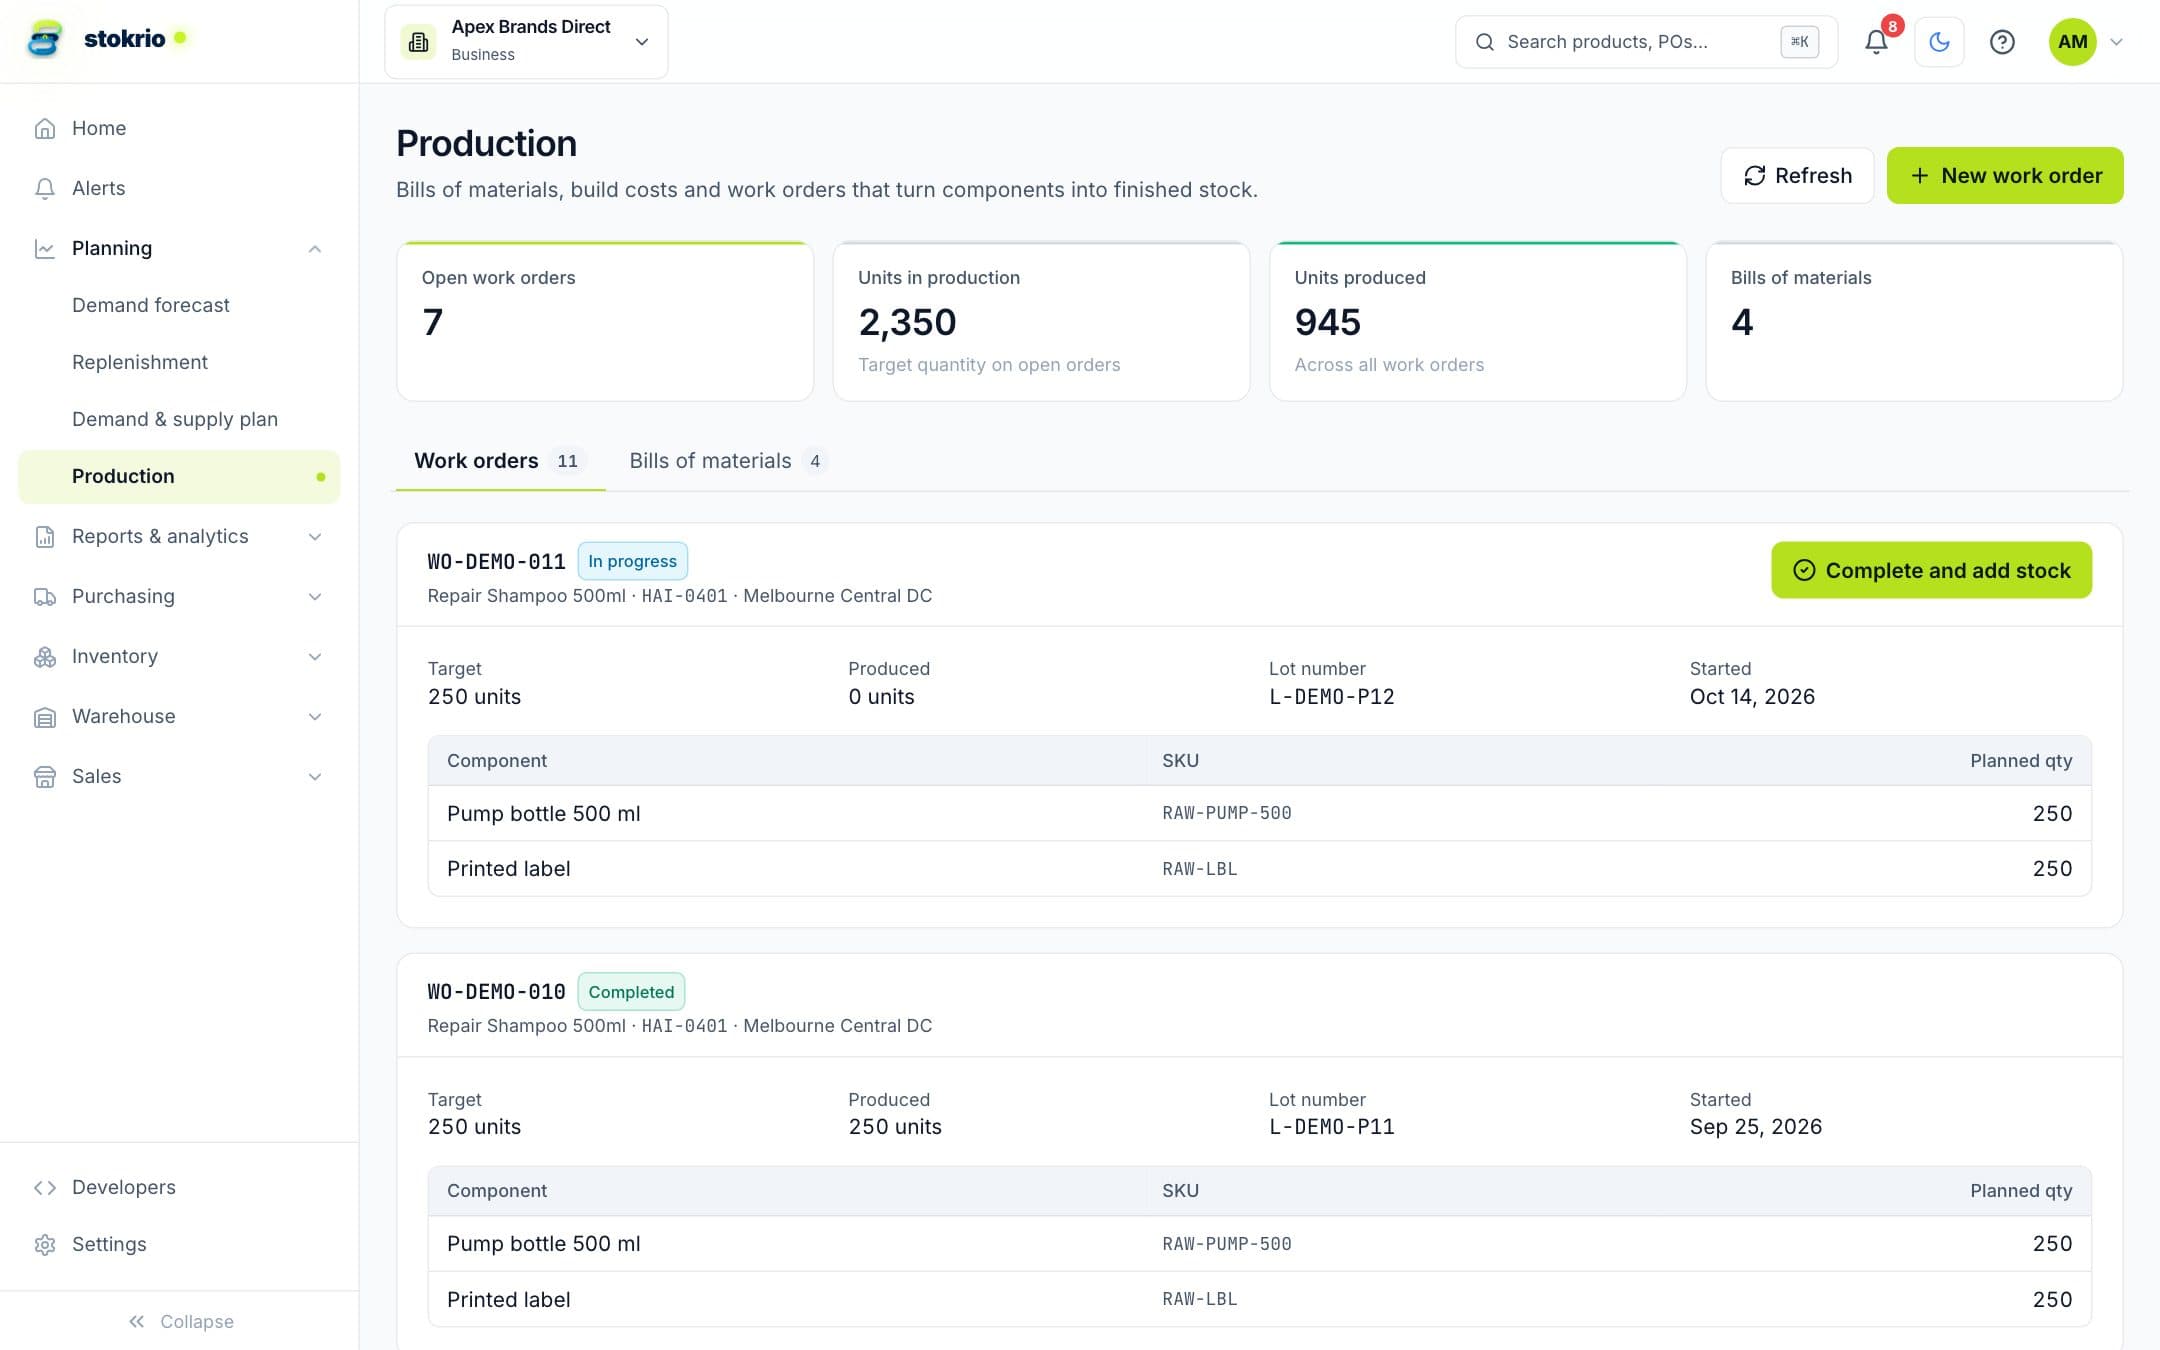Focus the Search products, POs field

[x=1646, y=42]
